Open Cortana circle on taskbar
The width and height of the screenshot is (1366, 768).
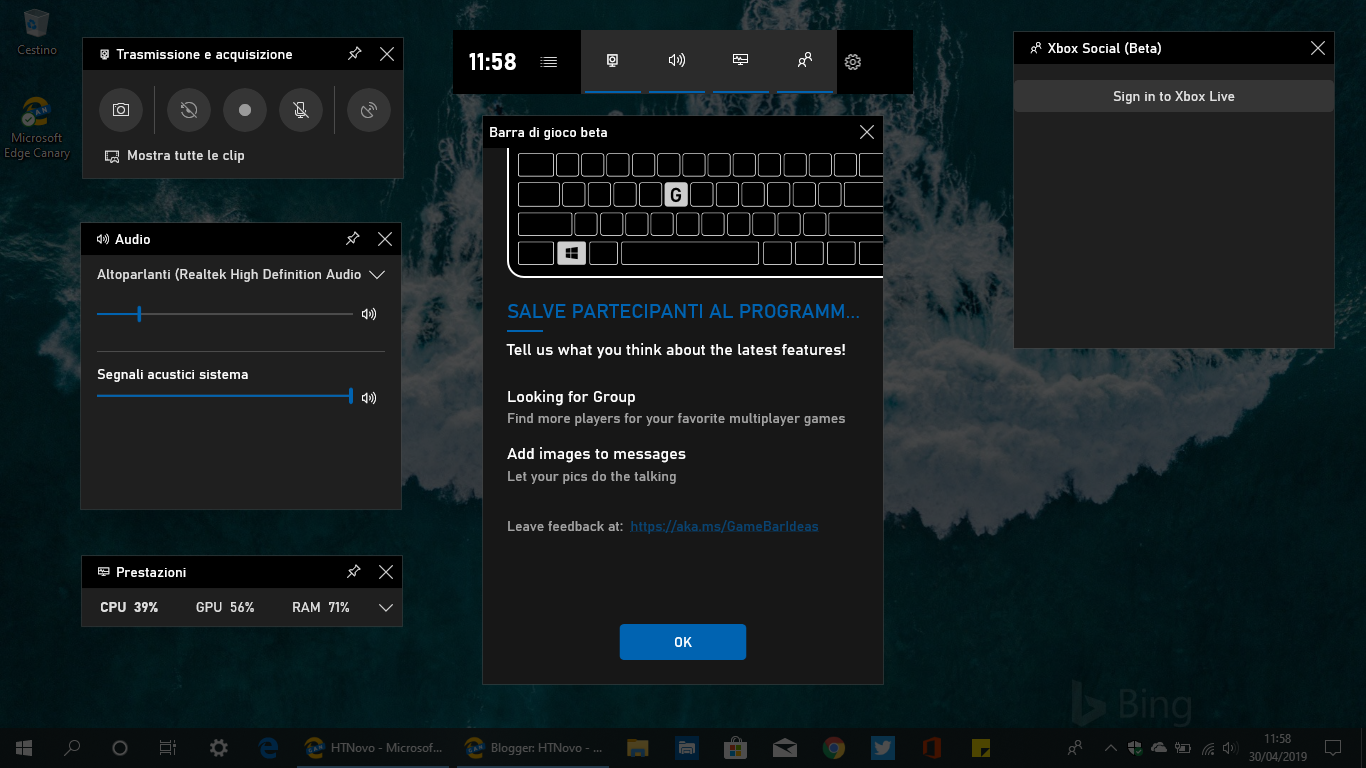click(x=120, y=748)
